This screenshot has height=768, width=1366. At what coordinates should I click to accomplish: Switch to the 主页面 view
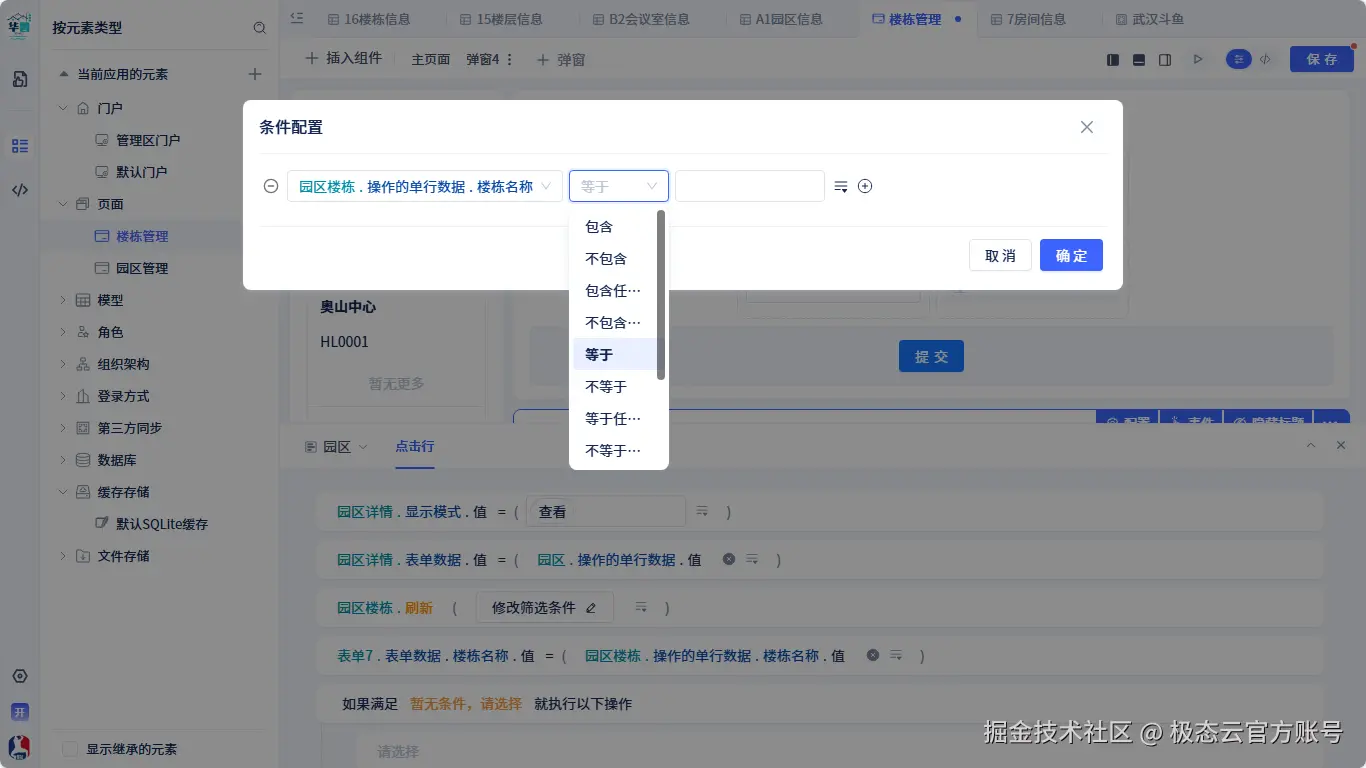(x=431, y=60)
